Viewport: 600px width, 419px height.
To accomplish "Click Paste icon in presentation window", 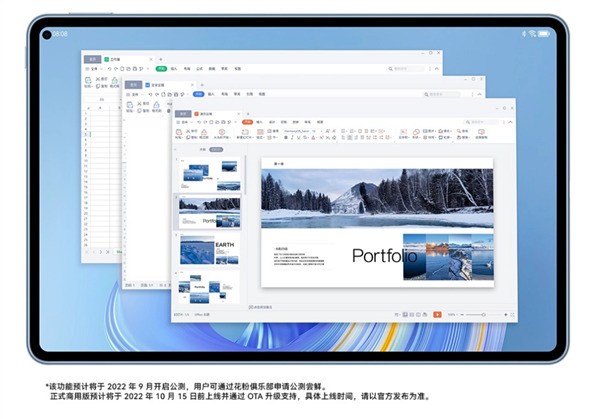I will click(x=179, y=132).
